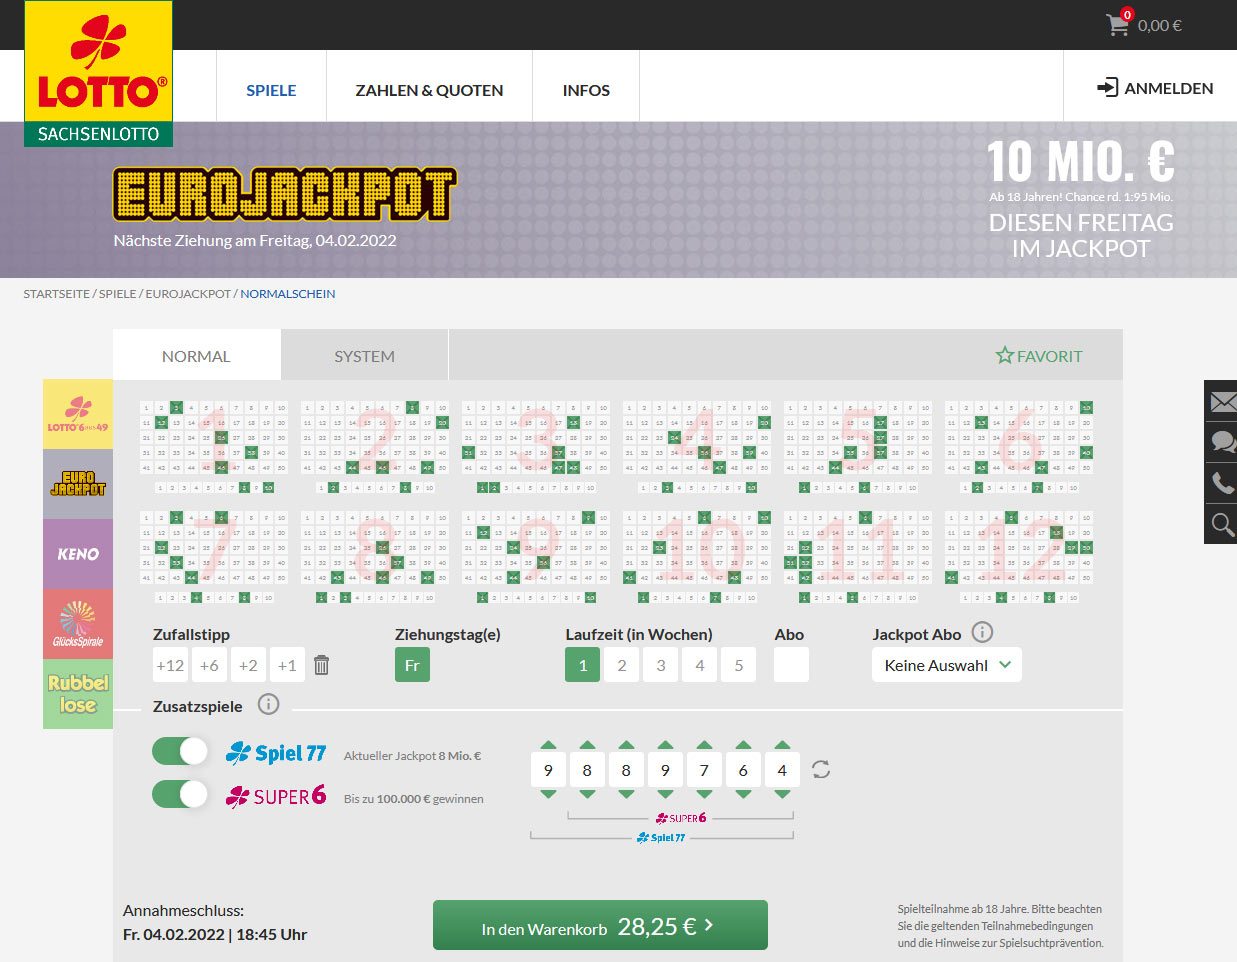
Task: Select GlücksSpirale in the game sidebar
Action: [78, 624]
